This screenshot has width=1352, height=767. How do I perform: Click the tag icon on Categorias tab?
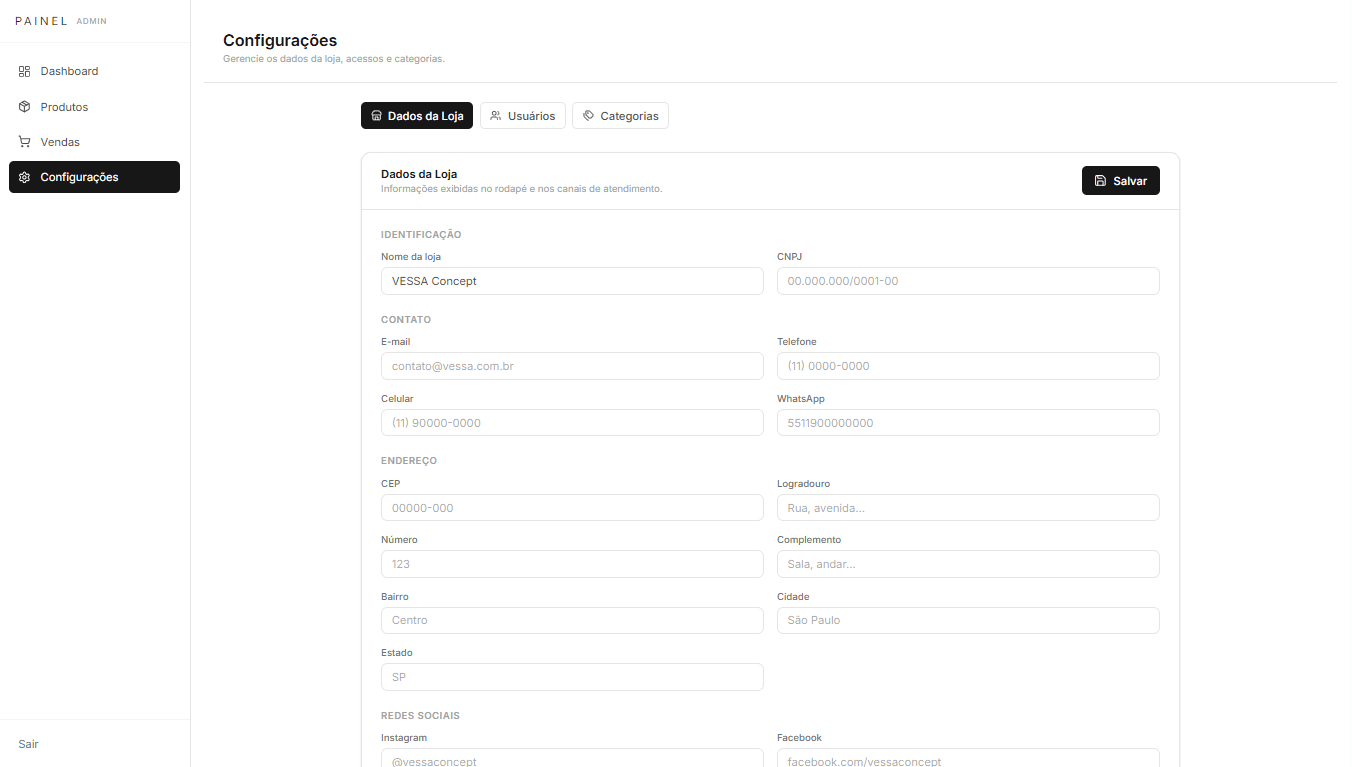(588, 116)
